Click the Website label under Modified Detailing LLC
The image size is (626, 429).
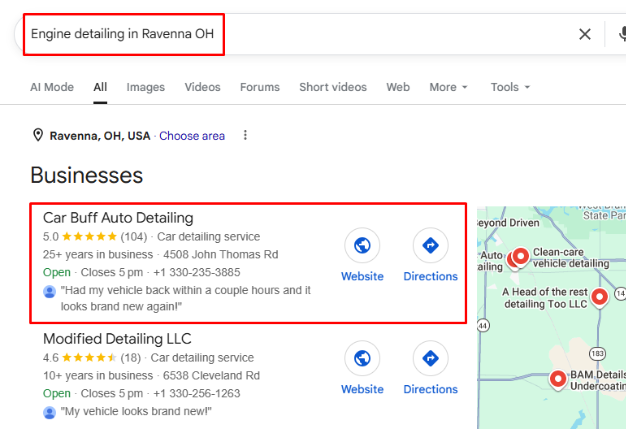click(x=362, y=389)
